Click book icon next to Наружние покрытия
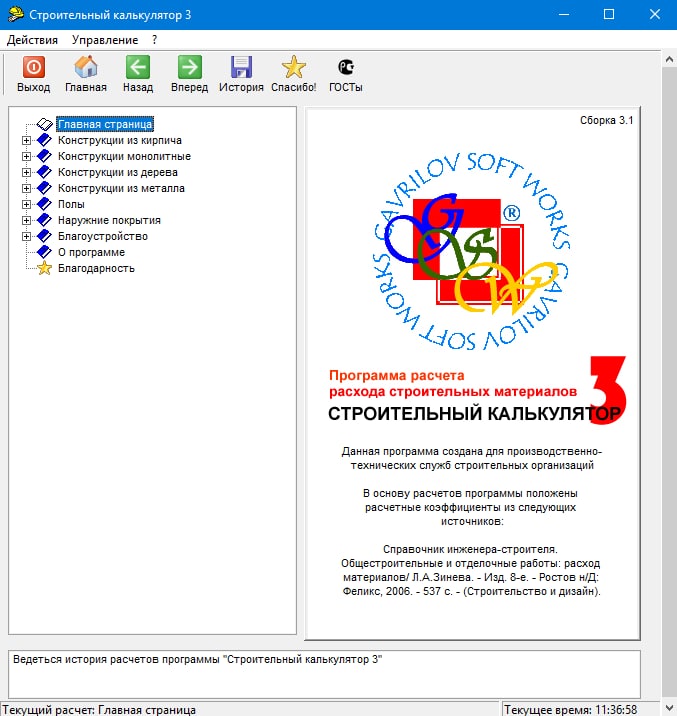677x716 pixels. tap(44, 220)
